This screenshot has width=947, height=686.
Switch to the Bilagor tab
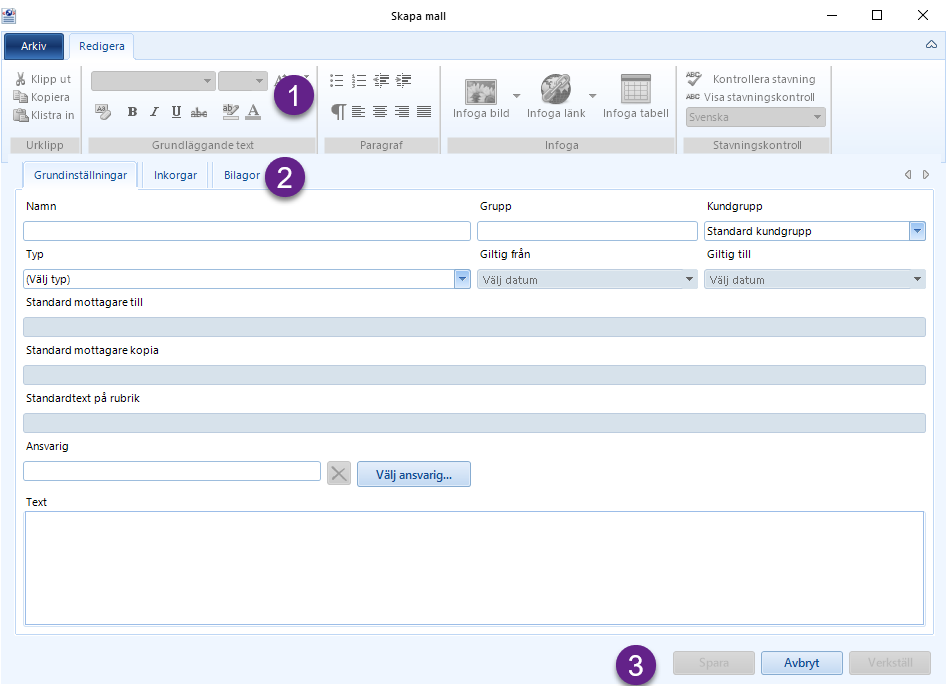click(242, 175)
